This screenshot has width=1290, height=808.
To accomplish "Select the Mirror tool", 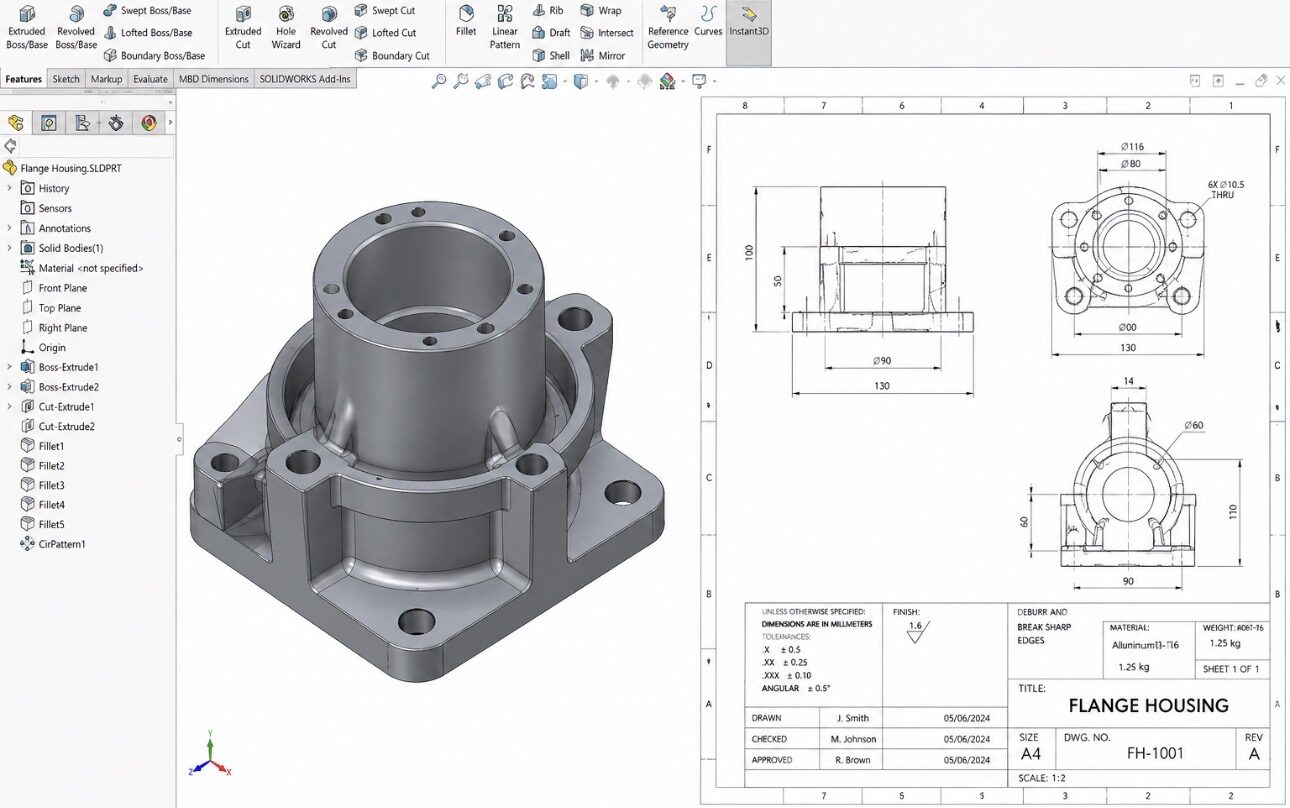I will (602, 56).
